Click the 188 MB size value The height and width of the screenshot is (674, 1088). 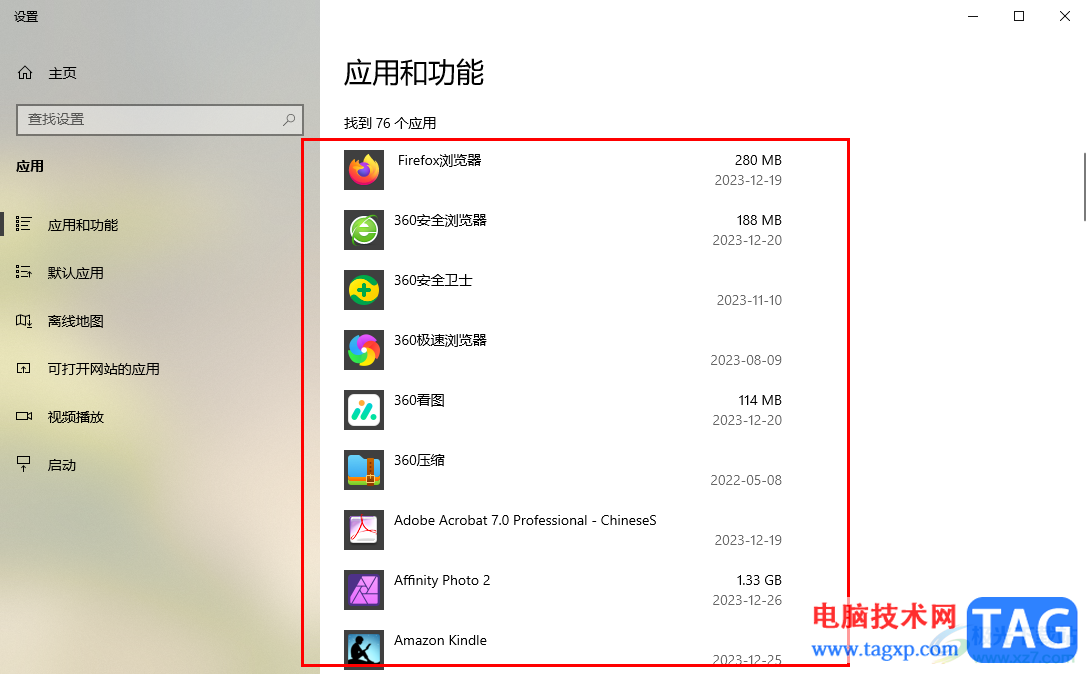pyautogui.click(x=759, y=220)
